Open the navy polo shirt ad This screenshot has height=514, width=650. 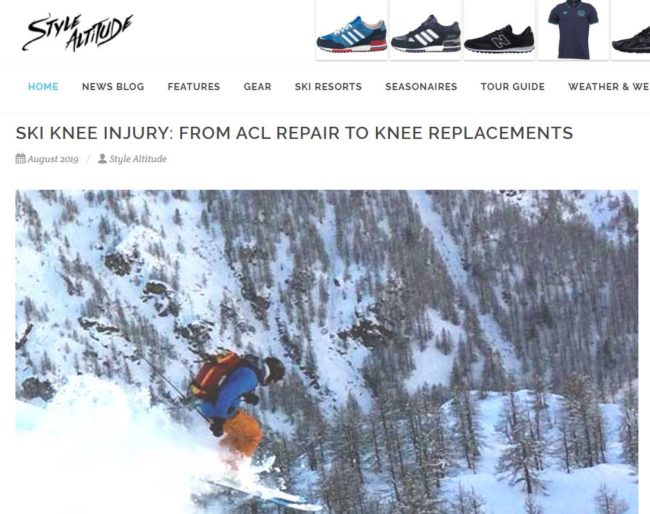click(573, 30)
